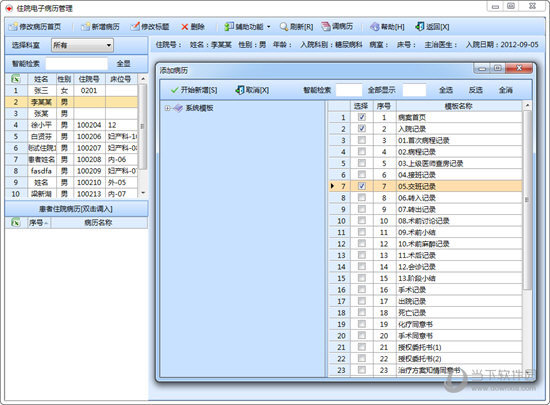Screen dimensions: 550x405
Task: Uncheck the 05.交班记录 checkbox
Action: click(362, 186)
